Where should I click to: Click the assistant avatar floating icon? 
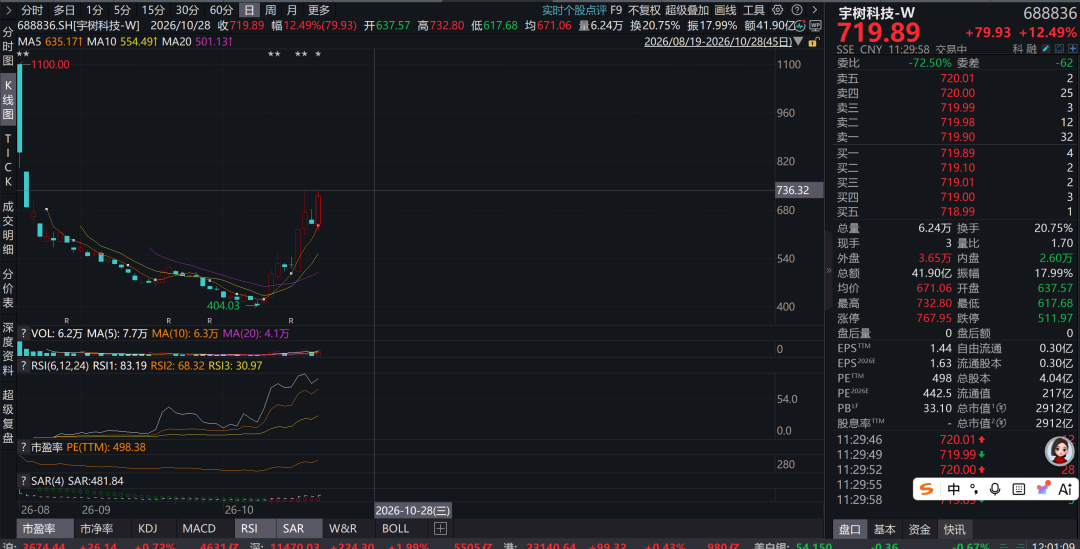1059,452
